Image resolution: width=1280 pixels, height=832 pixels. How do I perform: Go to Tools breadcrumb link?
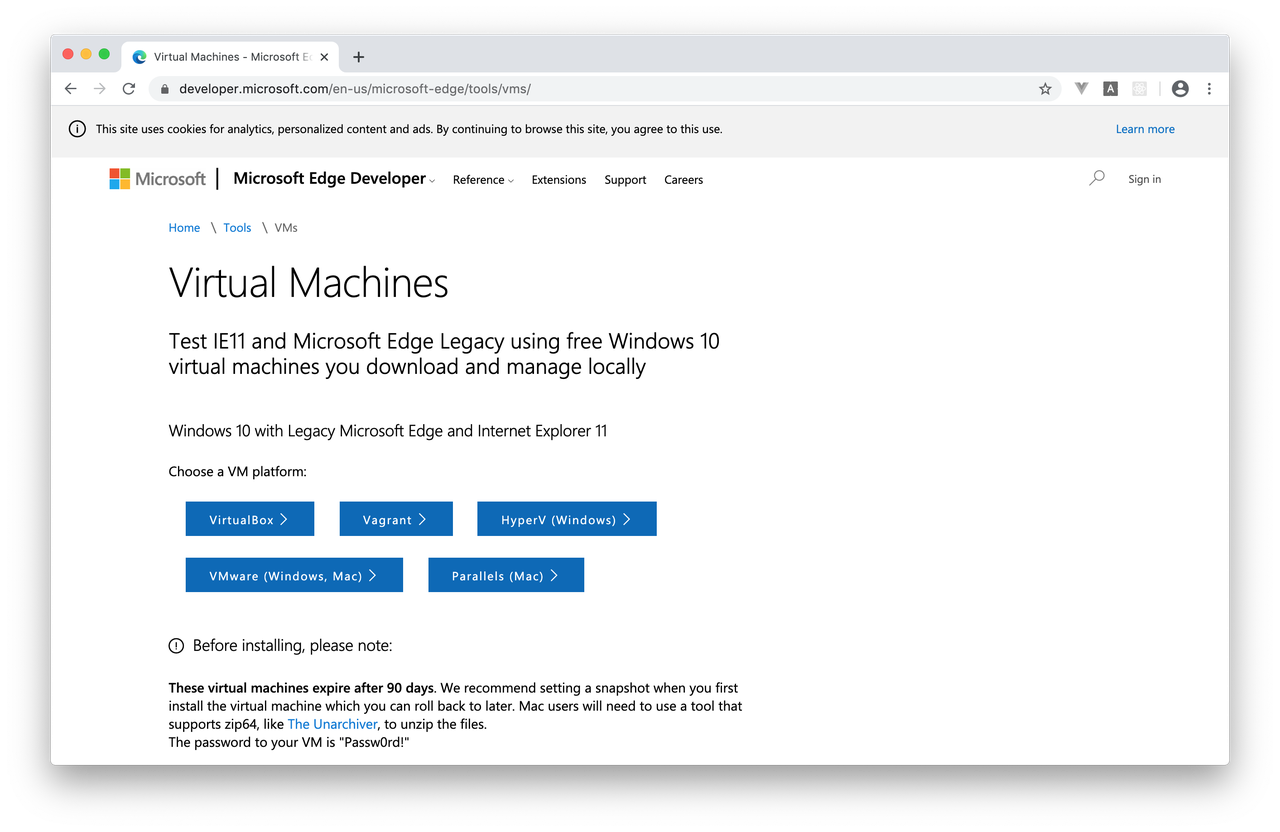[237, 228]
